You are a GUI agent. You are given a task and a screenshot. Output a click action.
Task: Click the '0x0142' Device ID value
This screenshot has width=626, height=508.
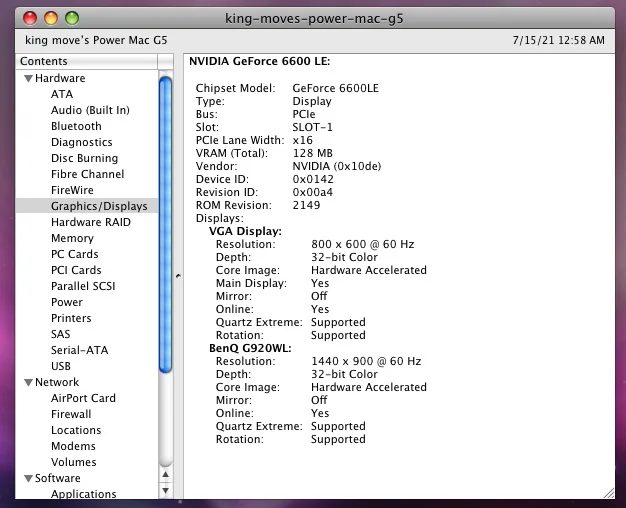[x=313, y=179]
